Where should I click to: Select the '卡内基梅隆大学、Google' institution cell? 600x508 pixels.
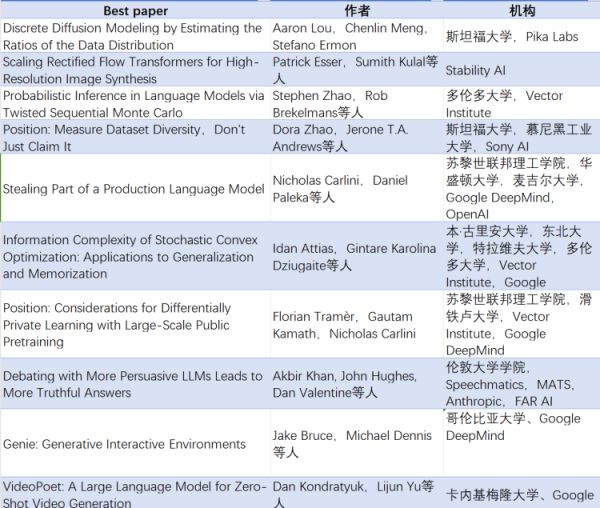point(520,494)
